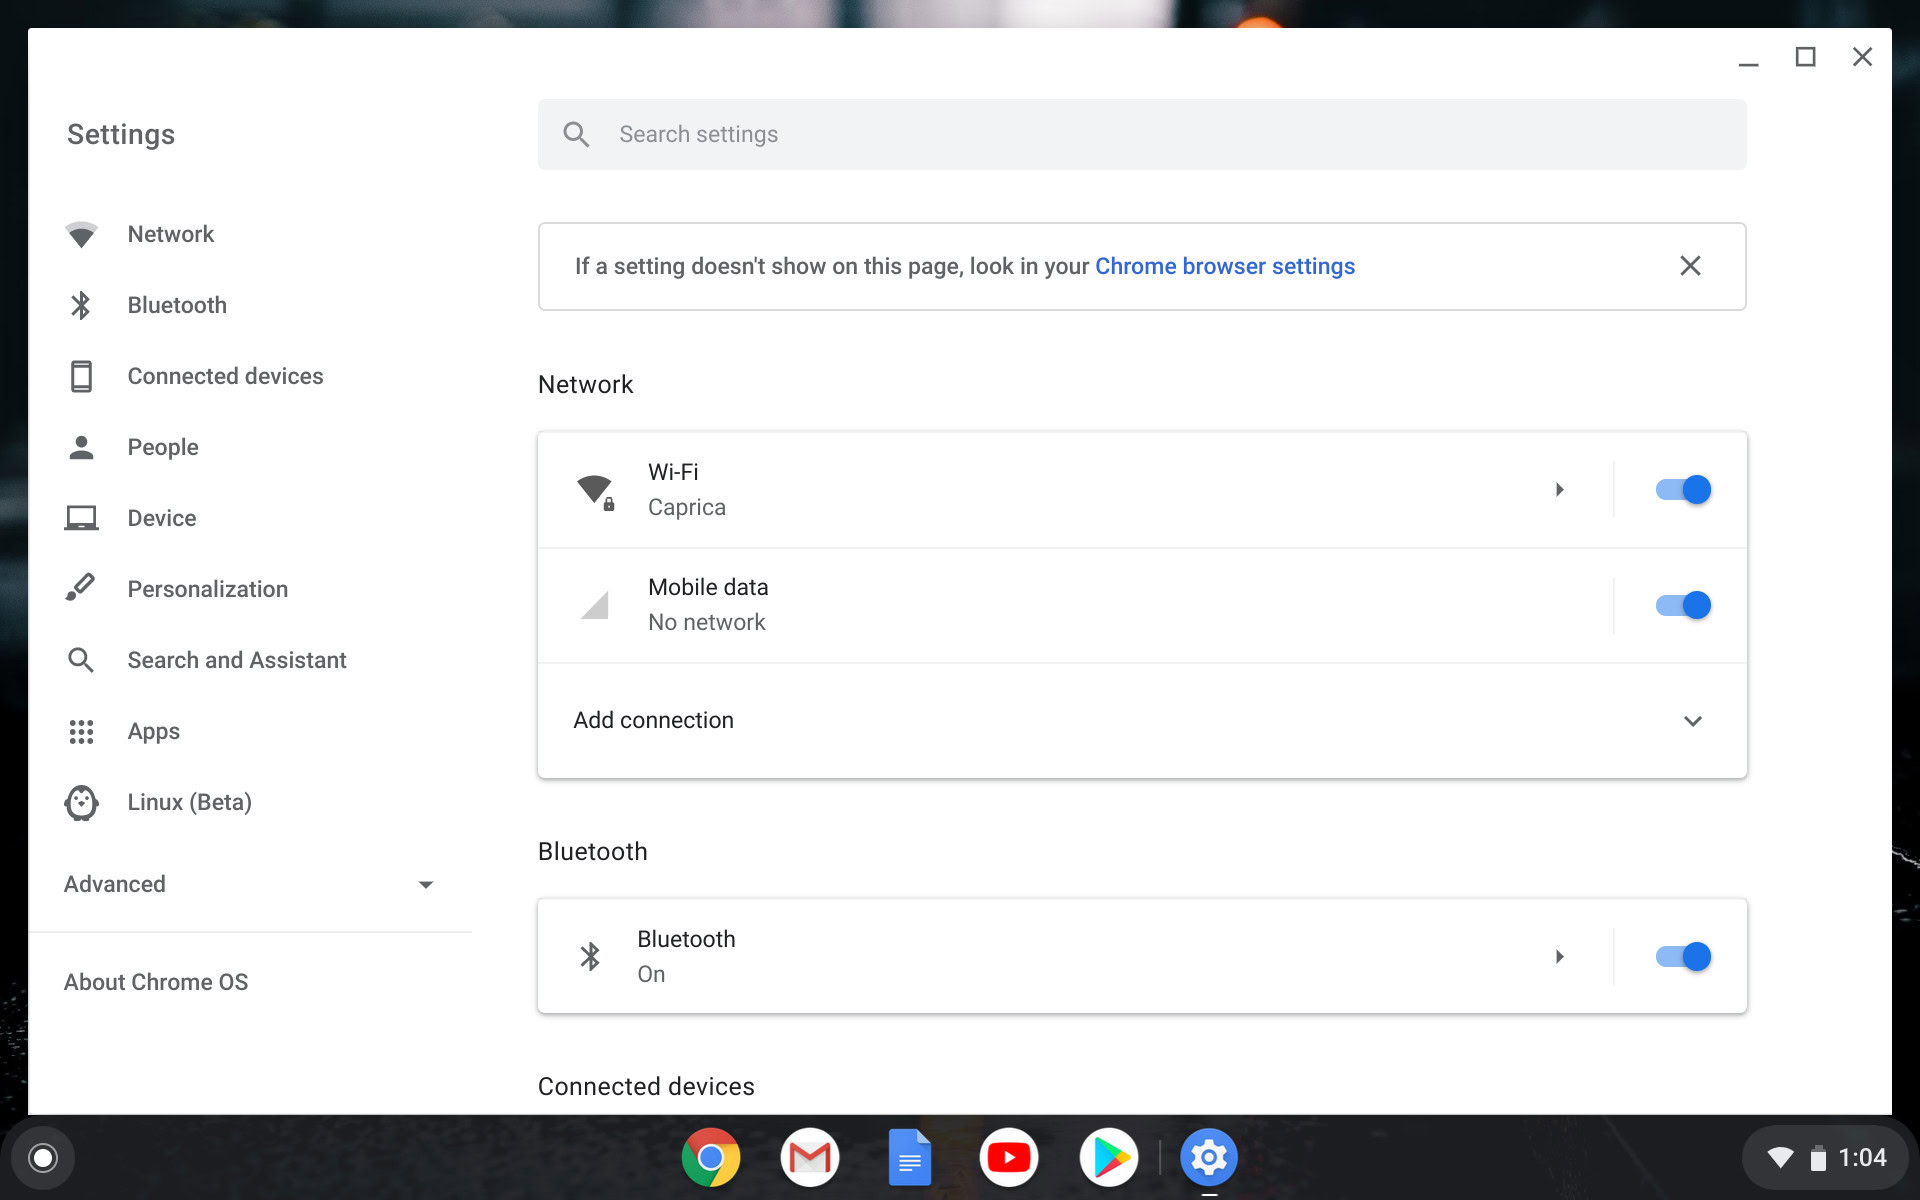
Task: Open Wi-Fi details with the arrow
Action: 1559,489
